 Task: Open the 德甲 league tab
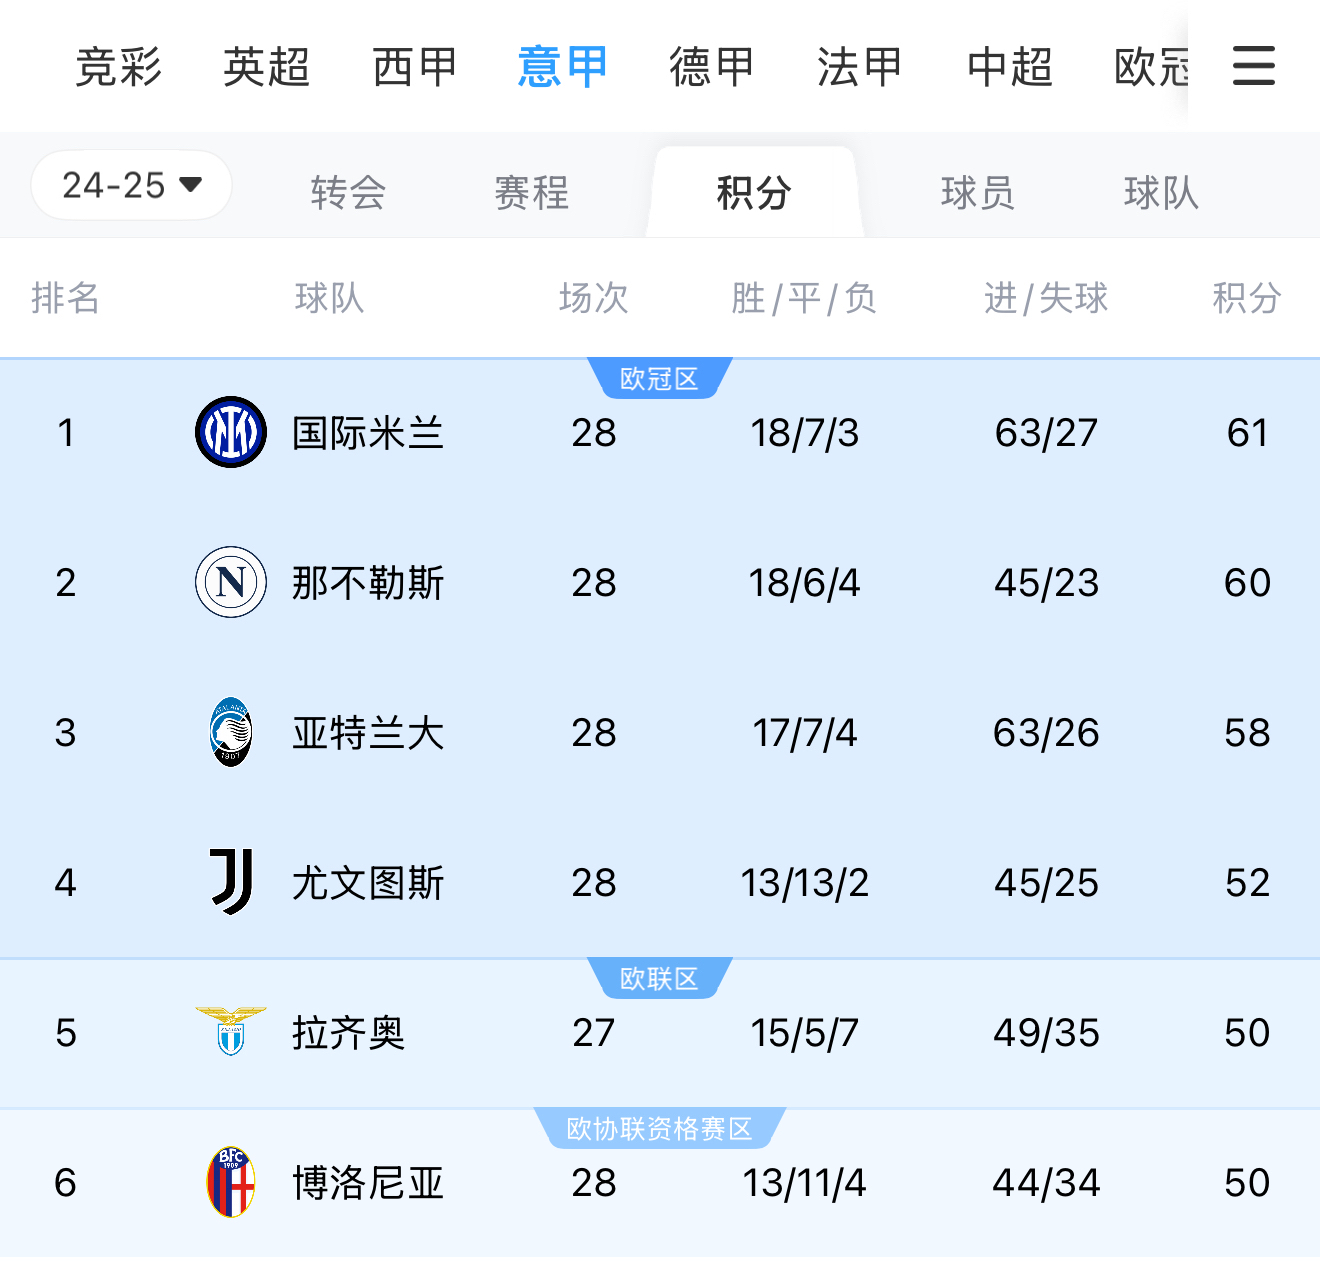(x=711, y=67)
